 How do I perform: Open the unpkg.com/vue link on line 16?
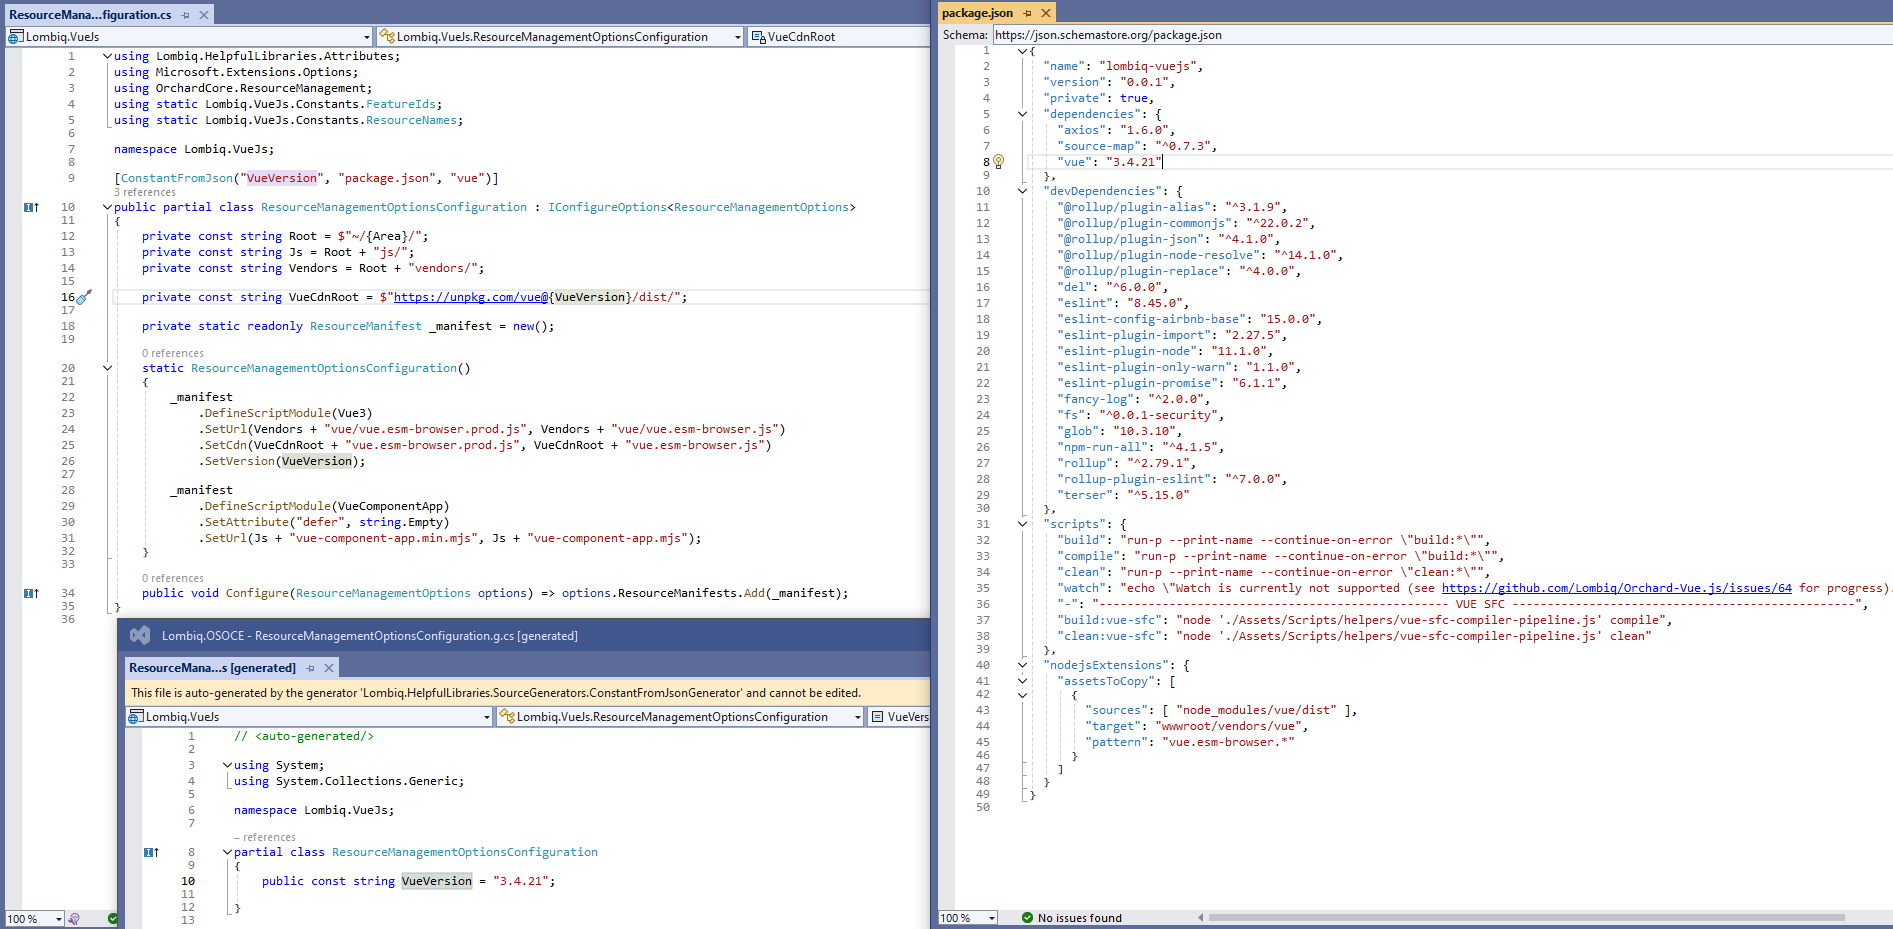pos(471,297)
